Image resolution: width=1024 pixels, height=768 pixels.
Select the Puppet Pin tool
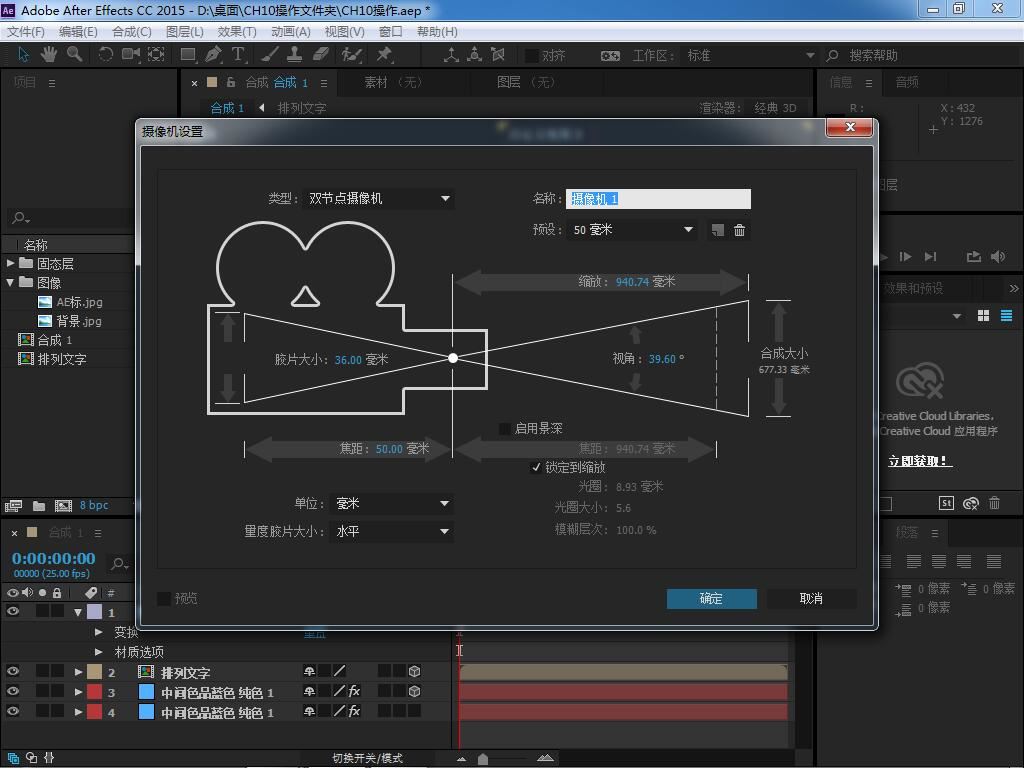tap(384, 55)
